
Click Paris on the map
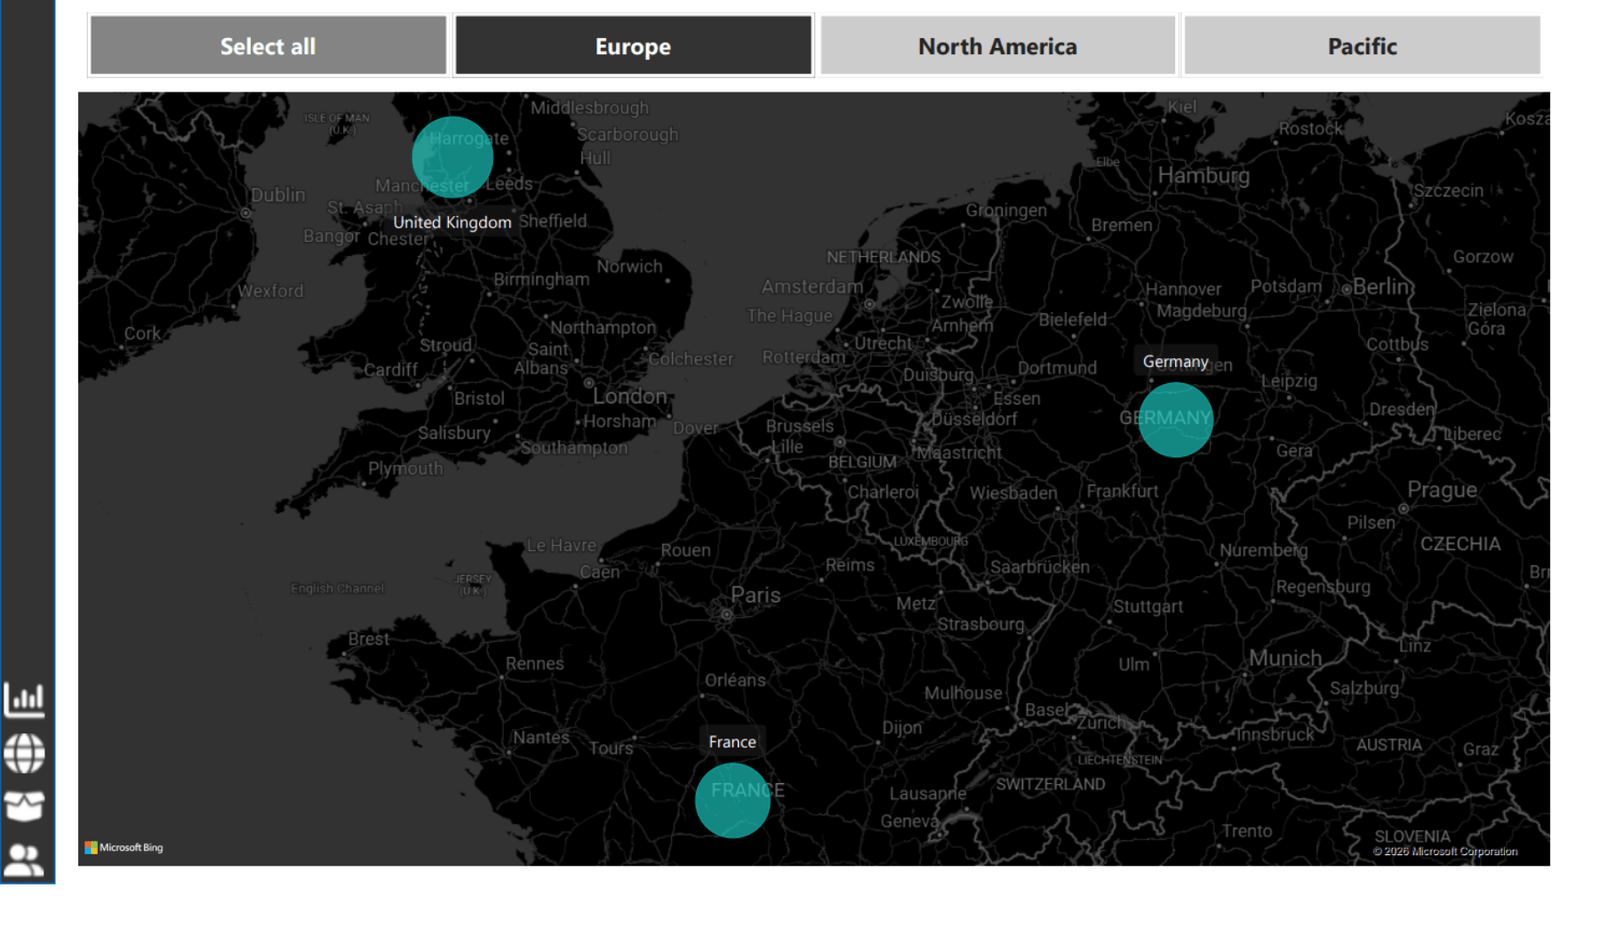coord(755,595)
